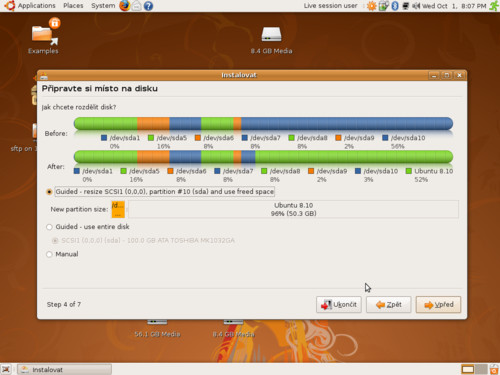
Task: Click the orange update notifier sun icon
Action: pos(372,6)
